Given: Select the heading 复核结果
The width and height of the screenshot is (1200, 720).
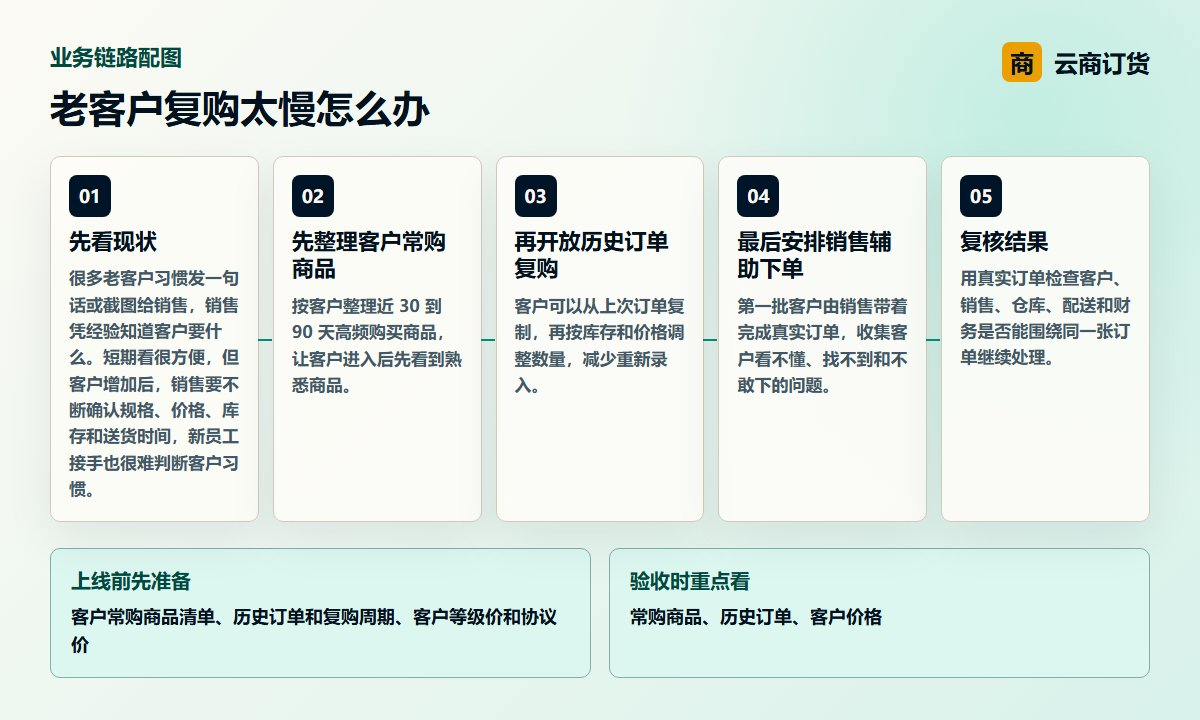Looking at the screenshot, I should click(x=1004, y=242).
